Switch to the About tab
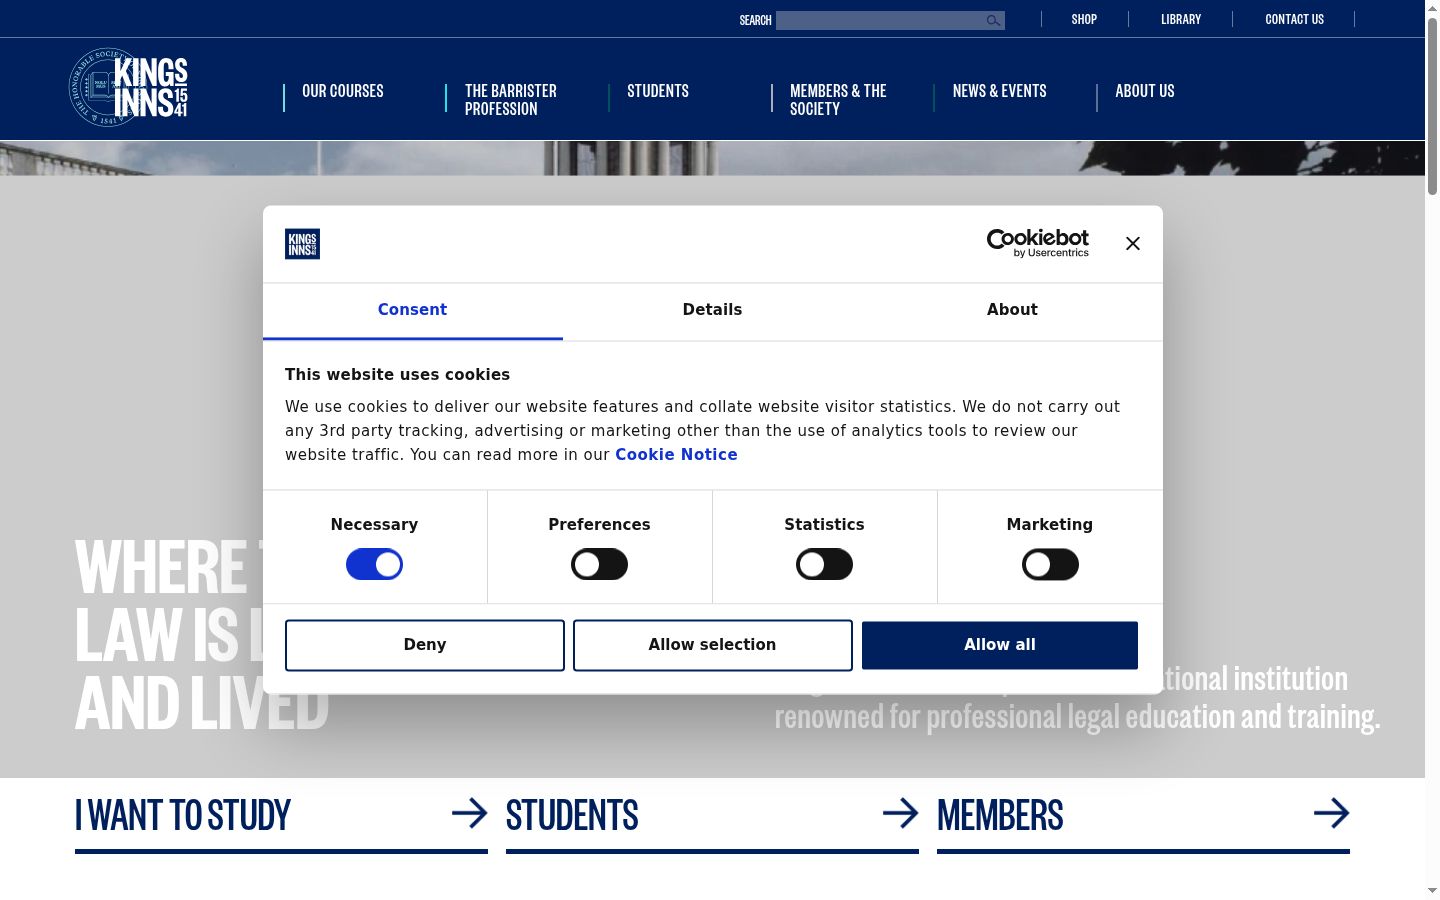 (x=1012, y=310)
